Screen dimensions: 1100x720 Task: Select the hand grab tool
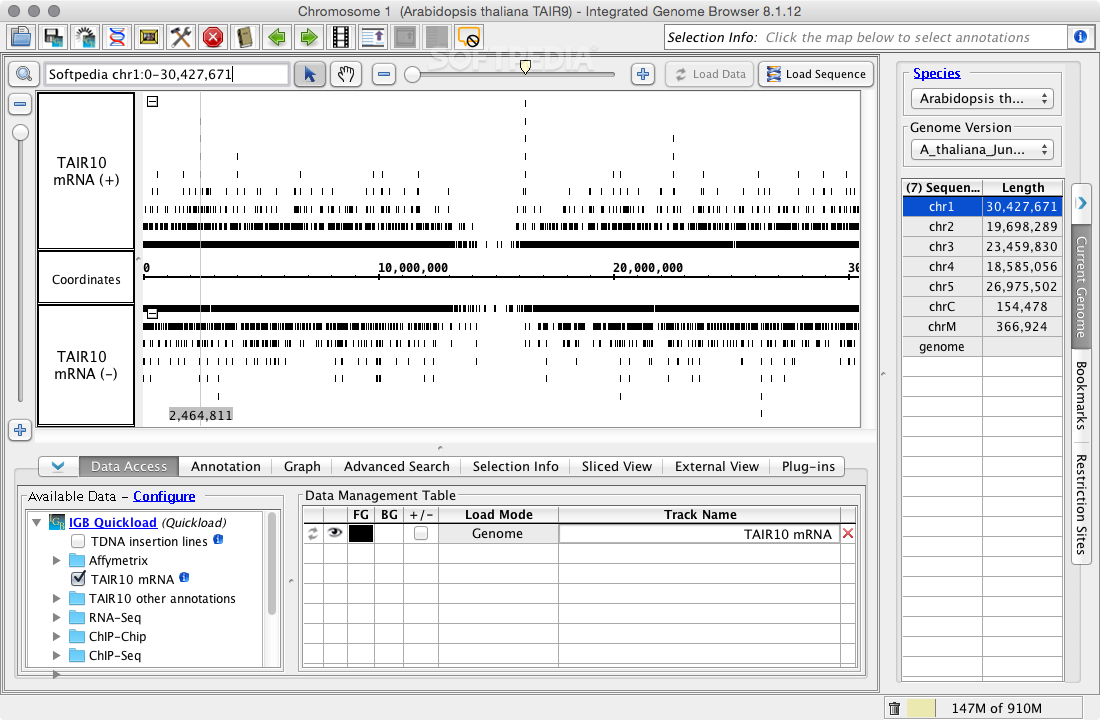(345, 74)
